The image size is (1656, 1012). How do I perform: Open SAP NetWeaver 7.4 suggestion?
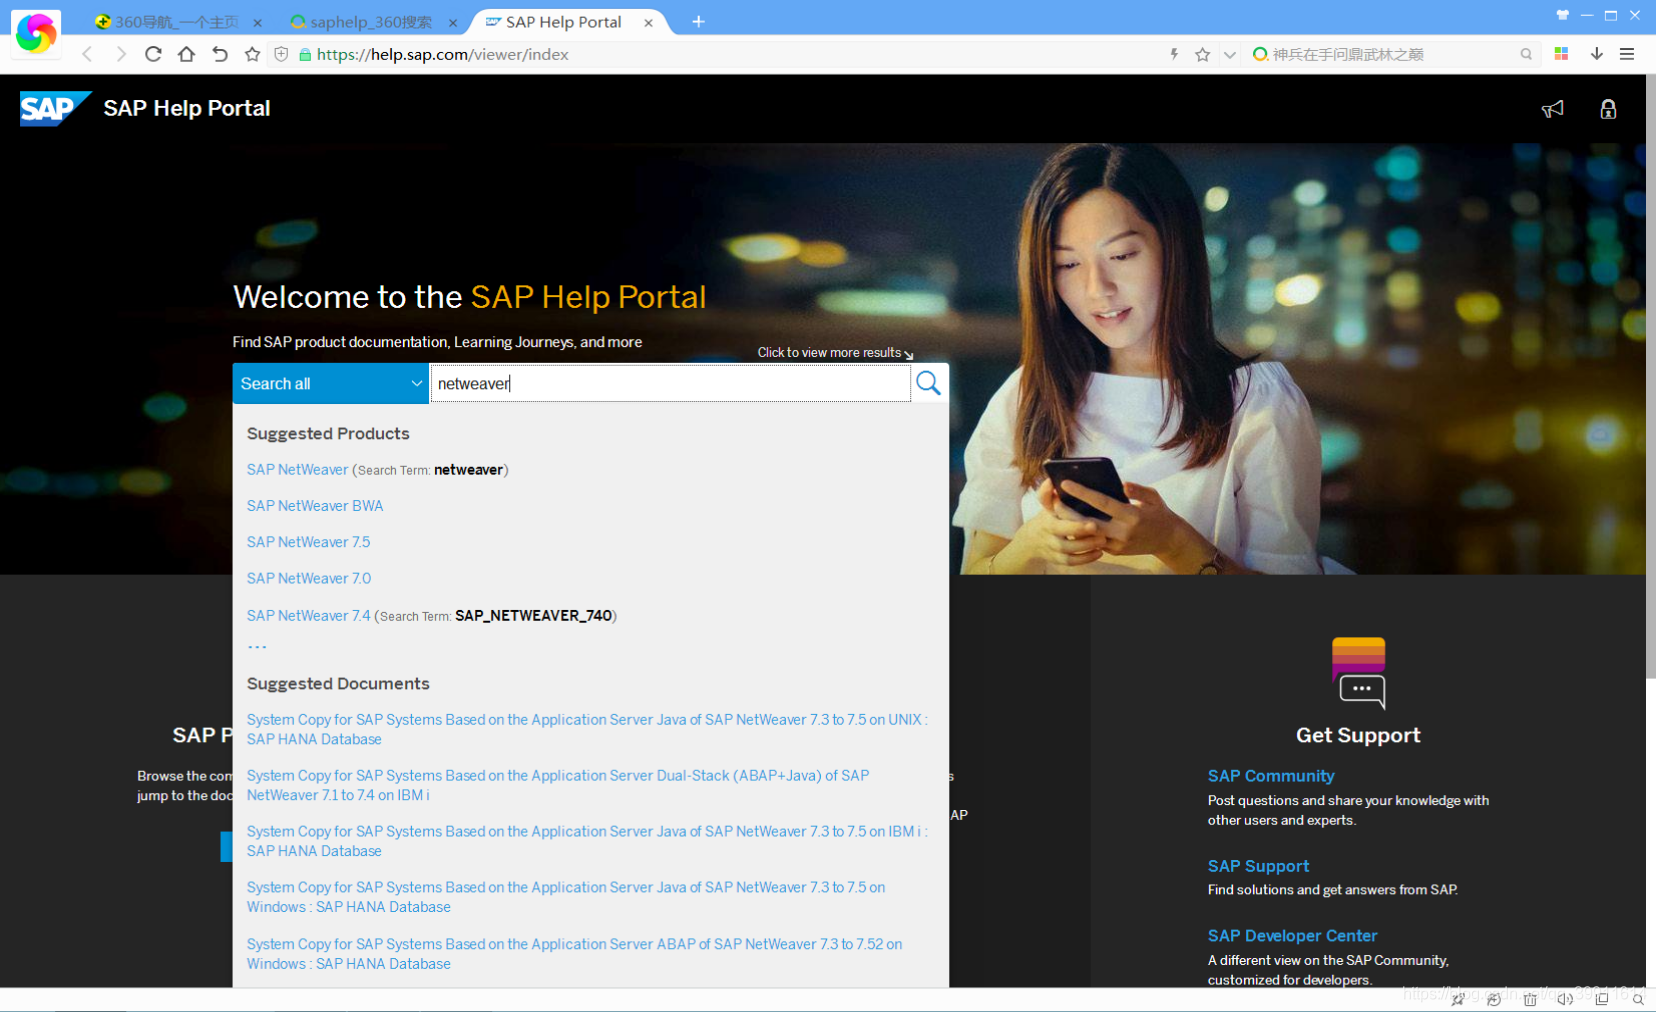[308, 616]
